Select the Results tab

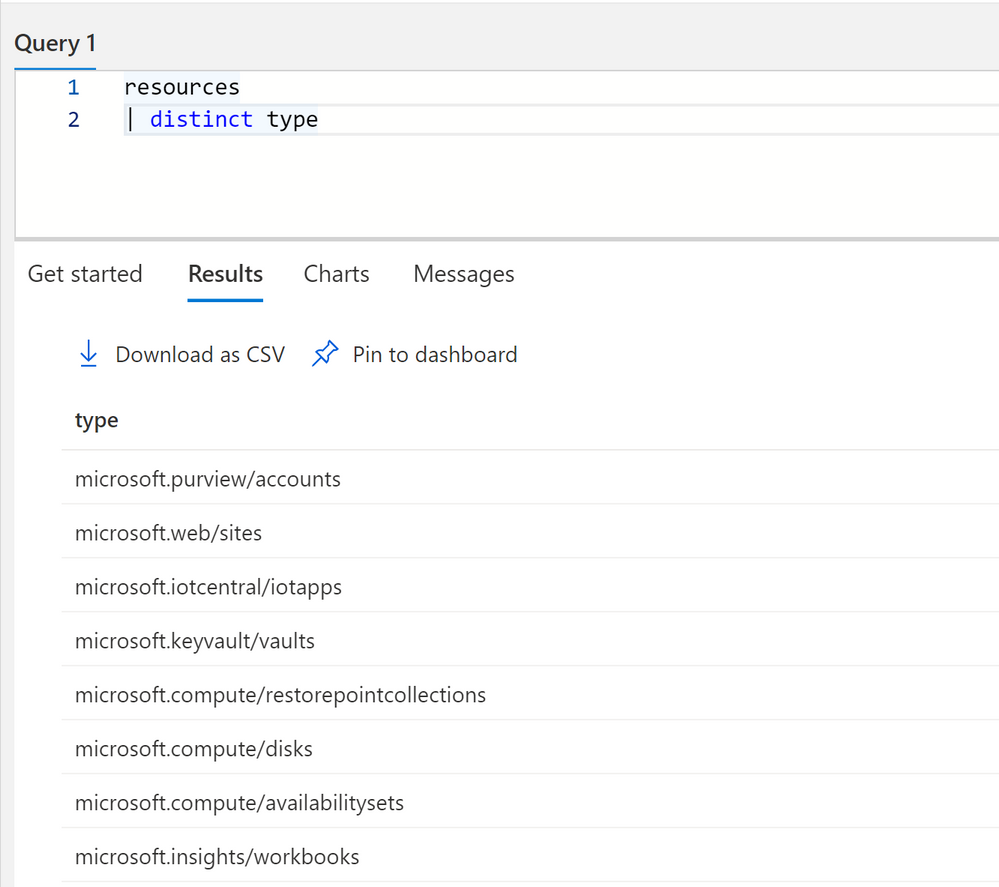(226, 274)
